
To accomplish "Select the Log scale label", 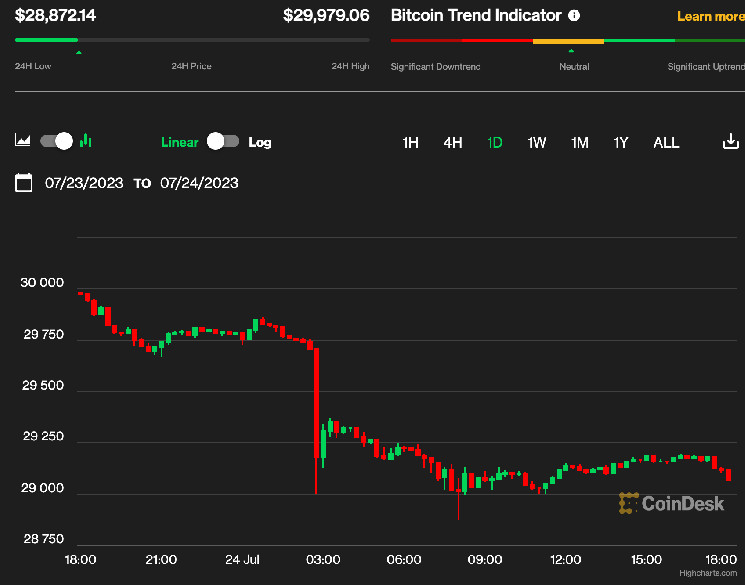I will (x=260, y=143).
